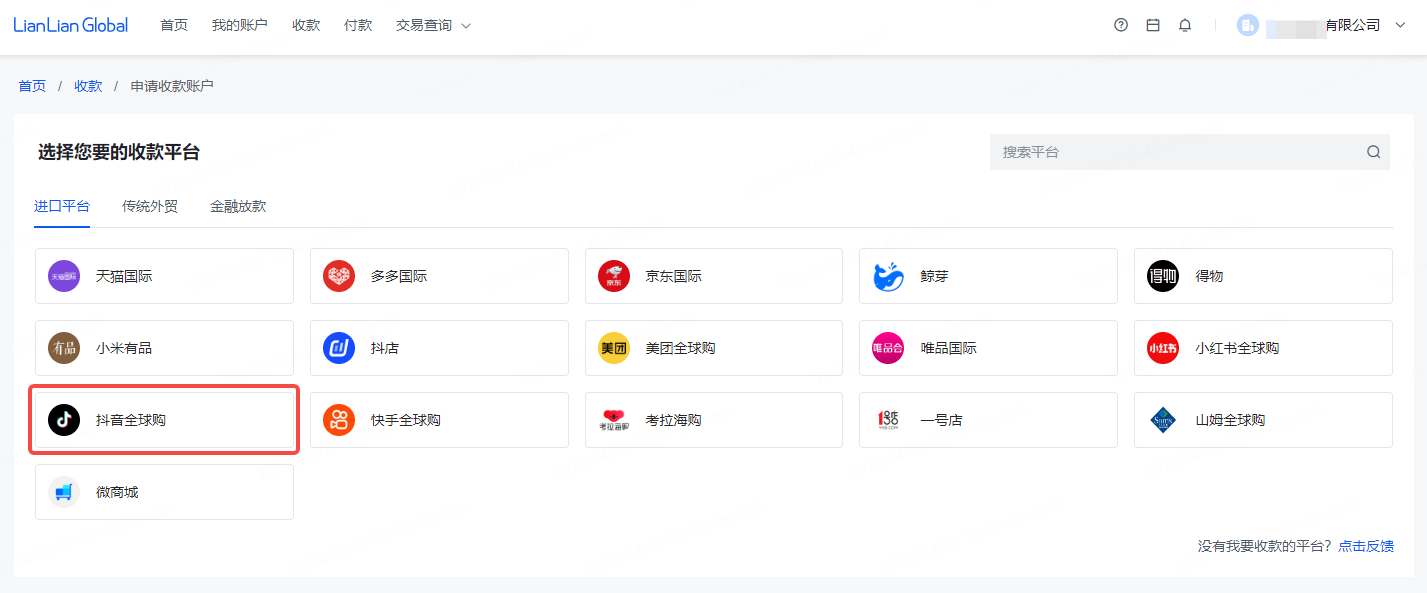This screenshot has height=593, width=1427.
Task: Choose the 山姆全球购 platform label
Action: pyautogui.click(x=1231, y=420)
